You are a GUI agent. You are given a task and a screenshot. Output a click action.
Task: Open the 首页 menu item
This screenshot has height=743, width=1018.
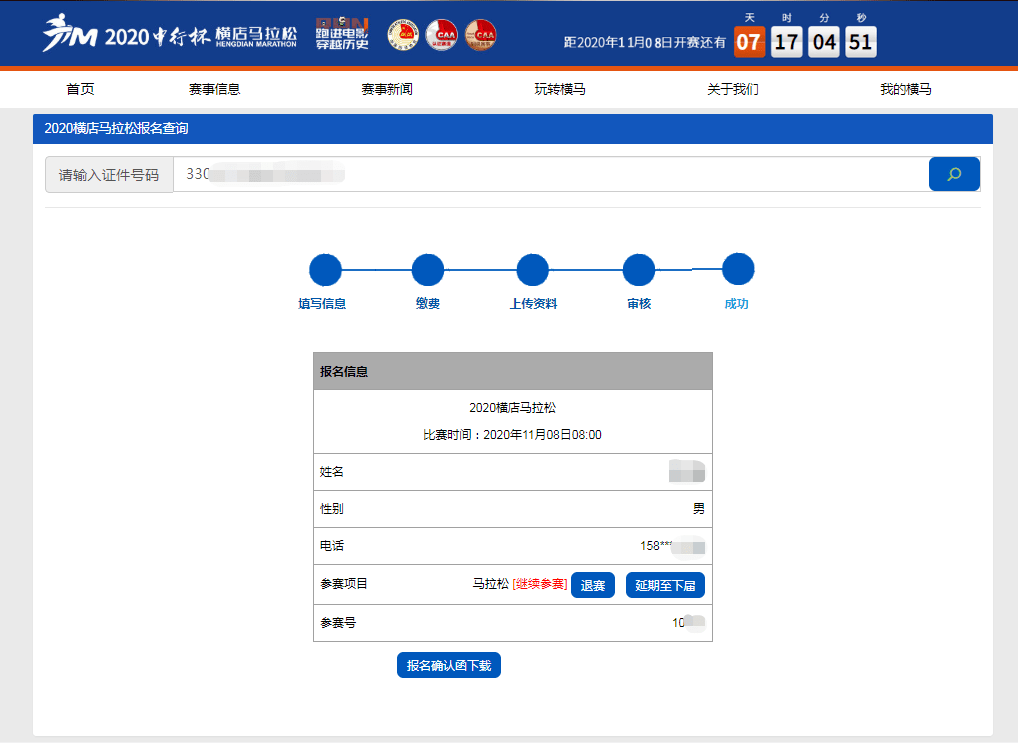click(x=81, y=89)
